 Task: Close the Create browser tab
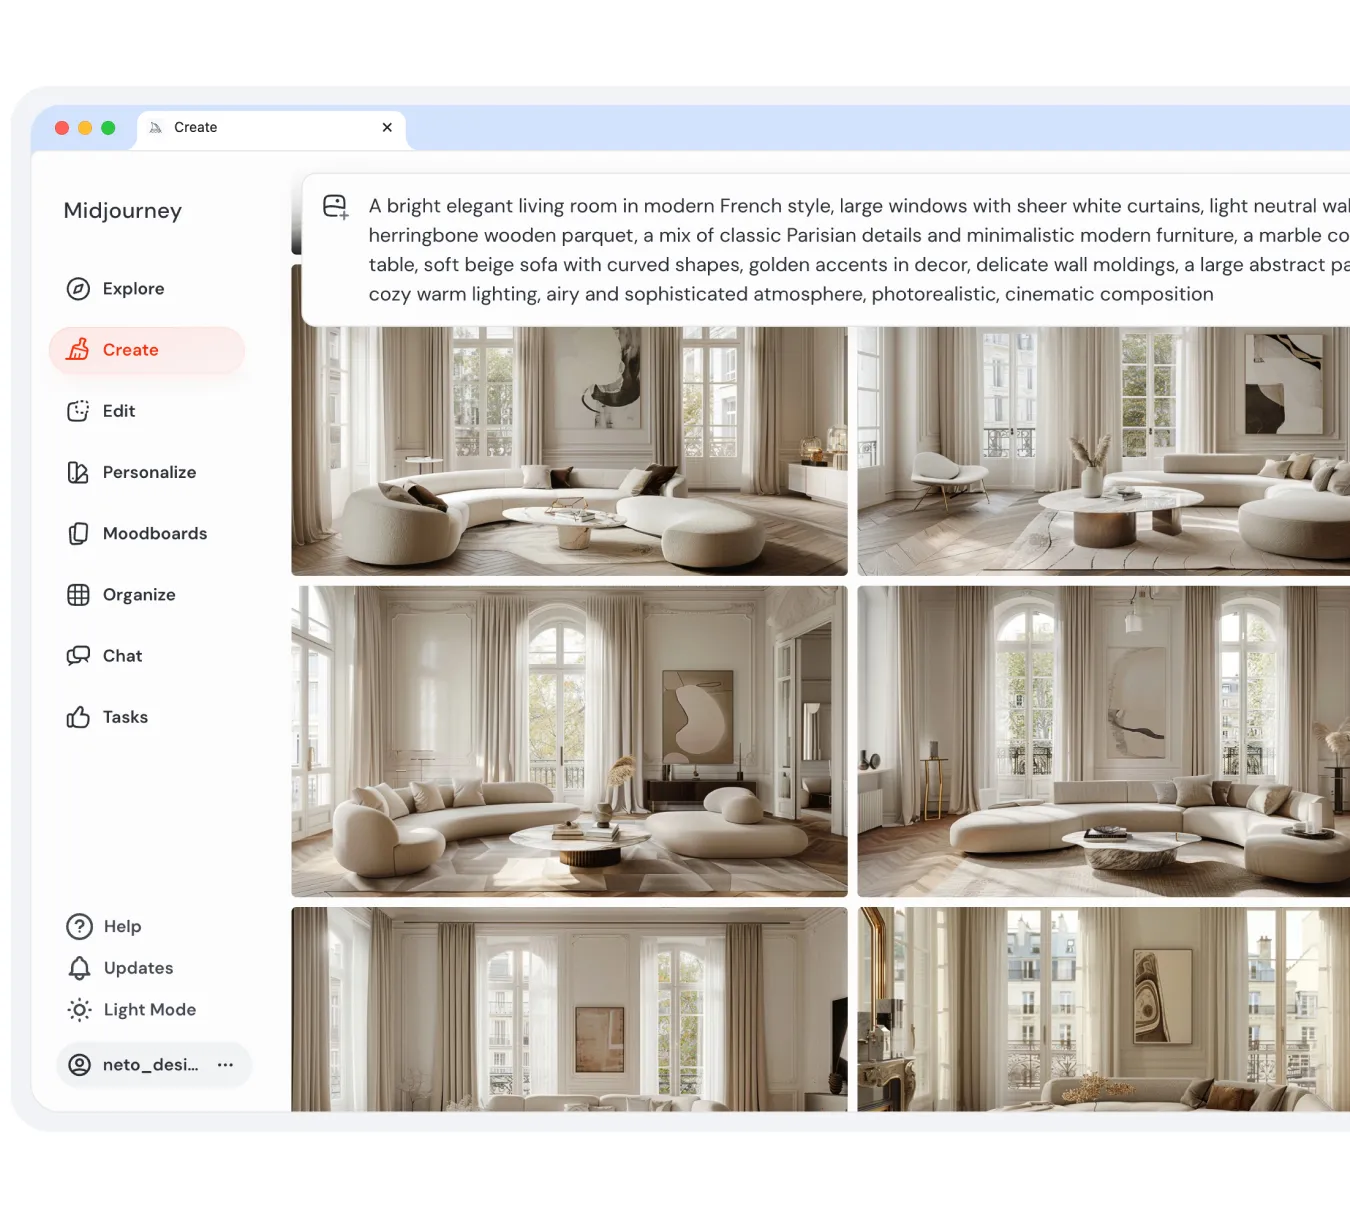(387, 128)
